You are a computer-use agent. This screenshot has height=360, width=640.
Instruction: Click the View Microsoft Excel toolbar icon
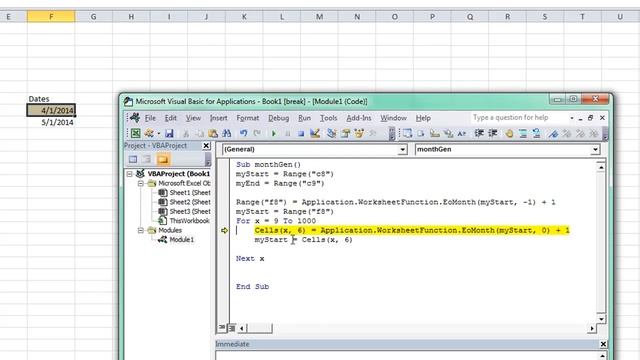pyautogui.click(x=136, y=133)
